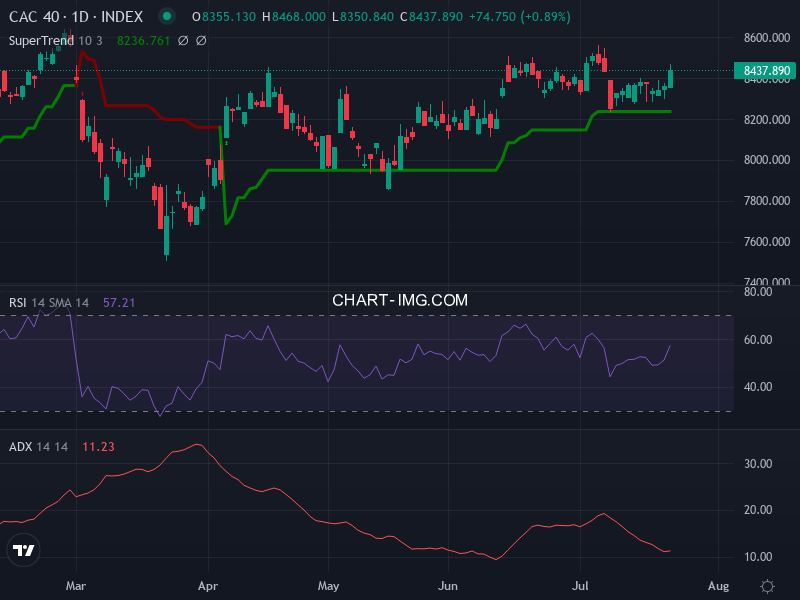The image size is (800, 600).
Task: Click 30.00 on the ADX scale
Action: (758, 463)
